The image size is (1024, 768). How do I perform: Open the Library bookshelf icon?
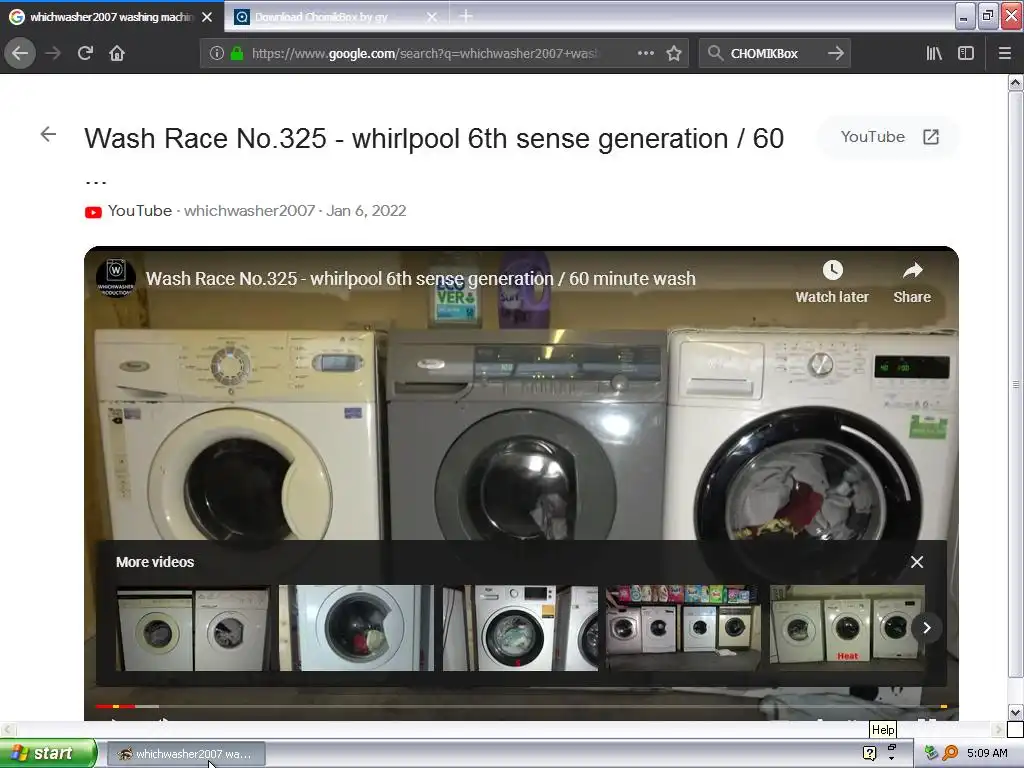(934, 53)
